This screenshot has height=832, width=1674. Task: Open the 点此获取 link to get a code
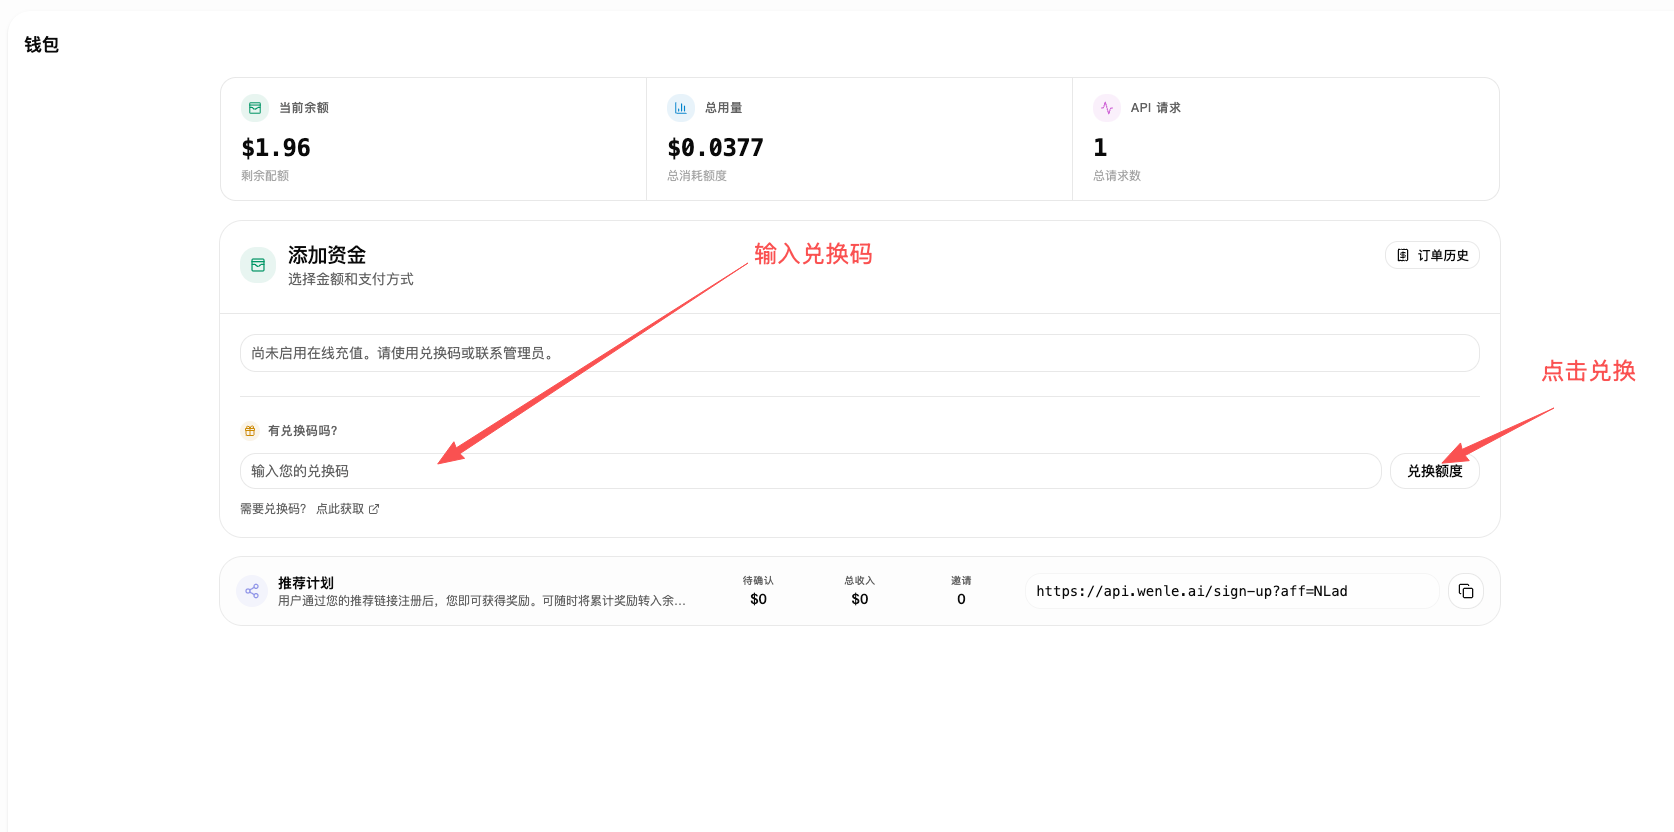348,509
